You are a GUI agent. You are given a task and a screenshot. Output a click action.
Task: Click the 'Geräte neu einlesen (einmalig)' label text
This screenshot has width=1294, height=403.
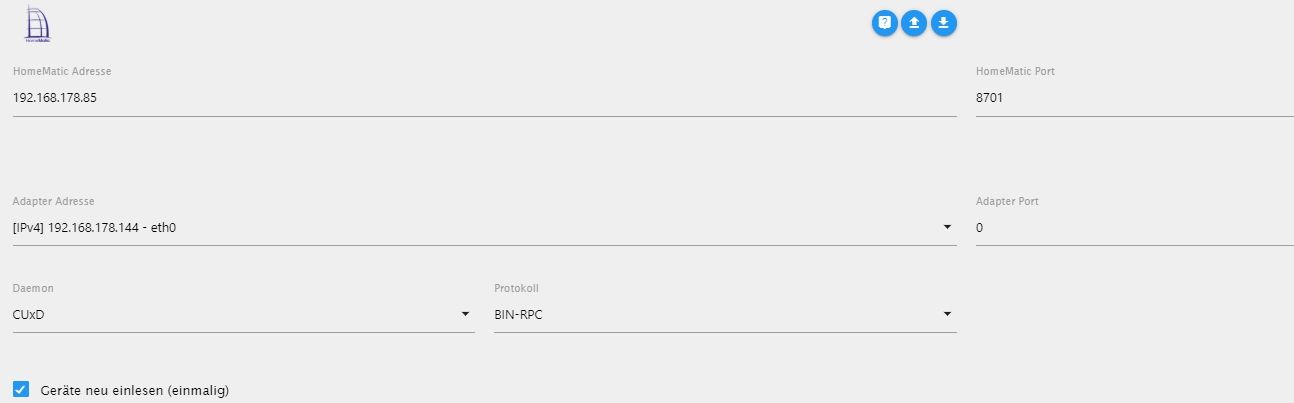tap(135, 390)
